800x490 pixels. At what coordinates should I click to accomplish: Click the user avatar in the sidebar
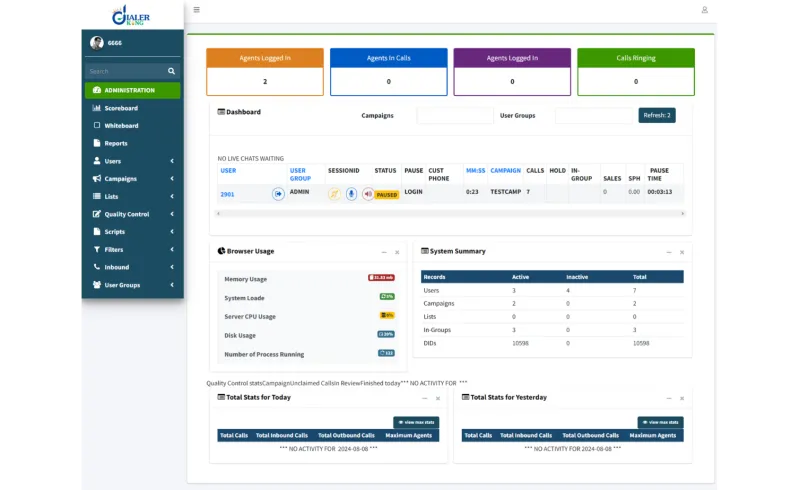tap(96, 43)
